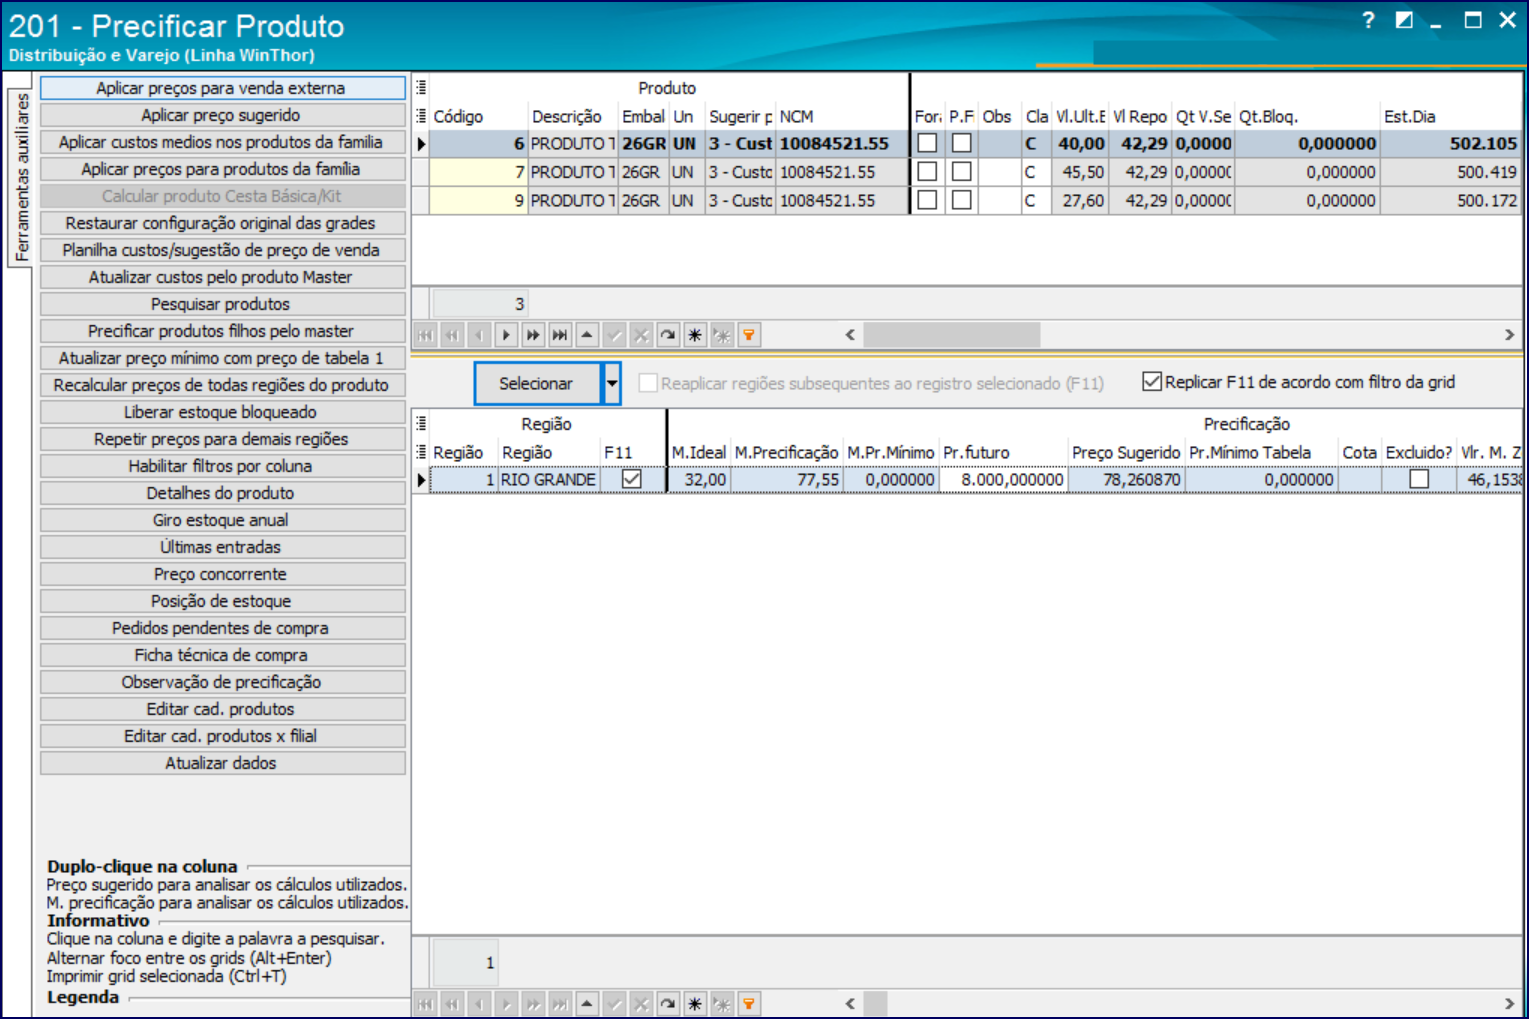Open column chooser icon beside lower Região column header

(x=421, y=452)
